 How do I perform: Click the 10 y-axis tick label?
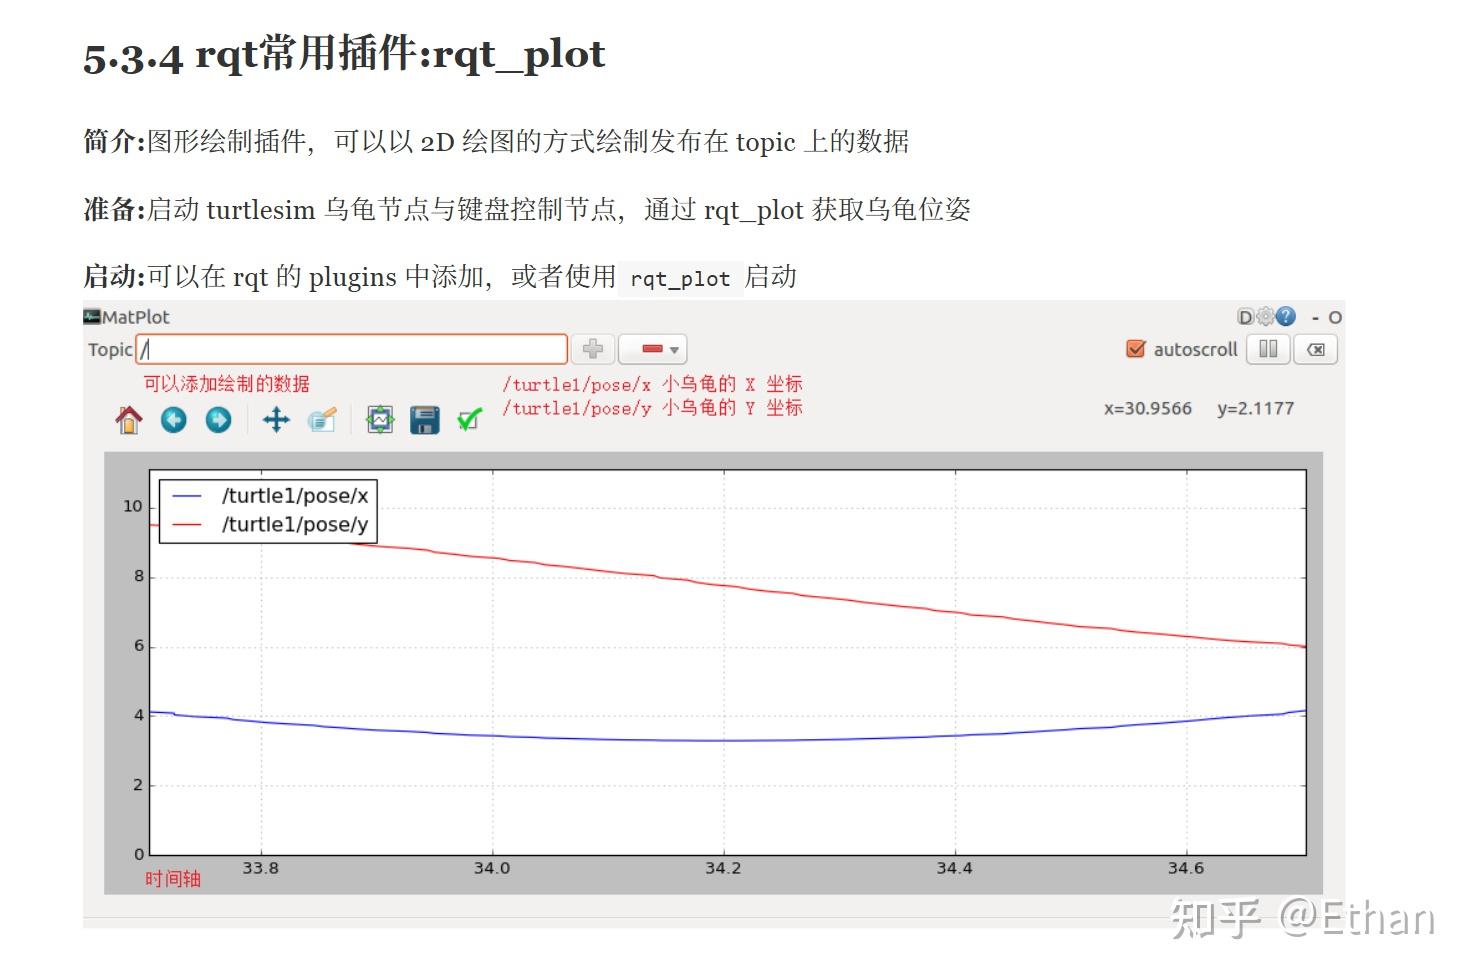tap(133, 506)
